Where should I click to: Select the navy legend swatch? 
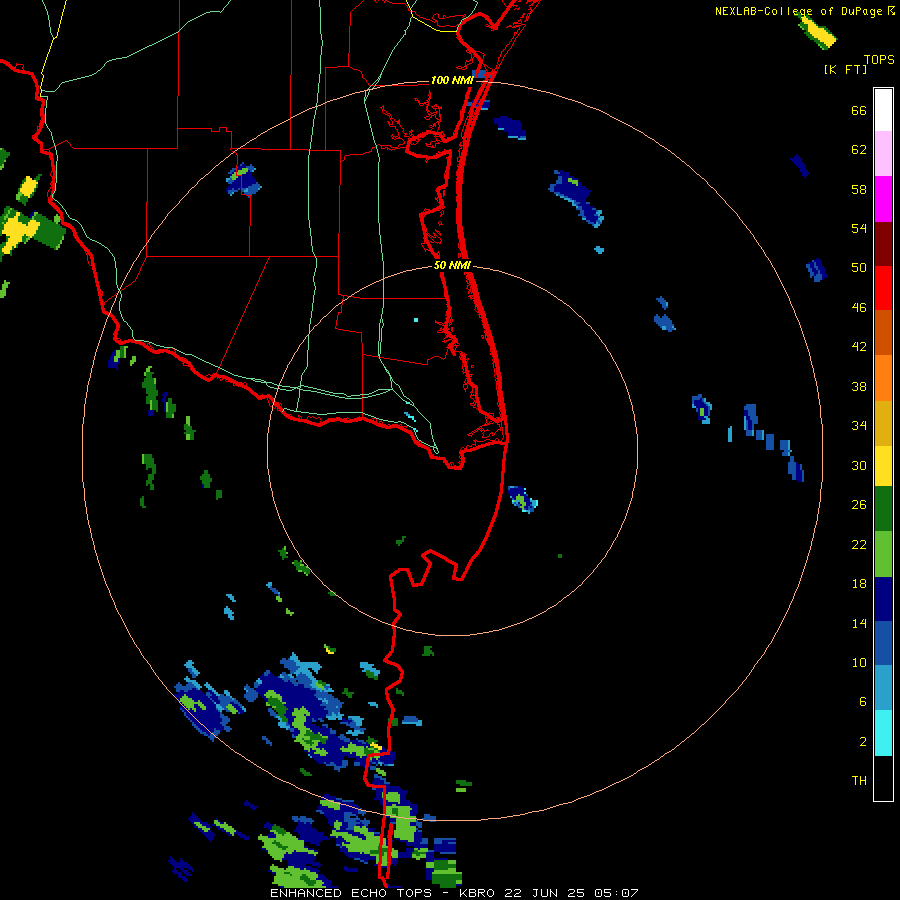tap(883, 599)
